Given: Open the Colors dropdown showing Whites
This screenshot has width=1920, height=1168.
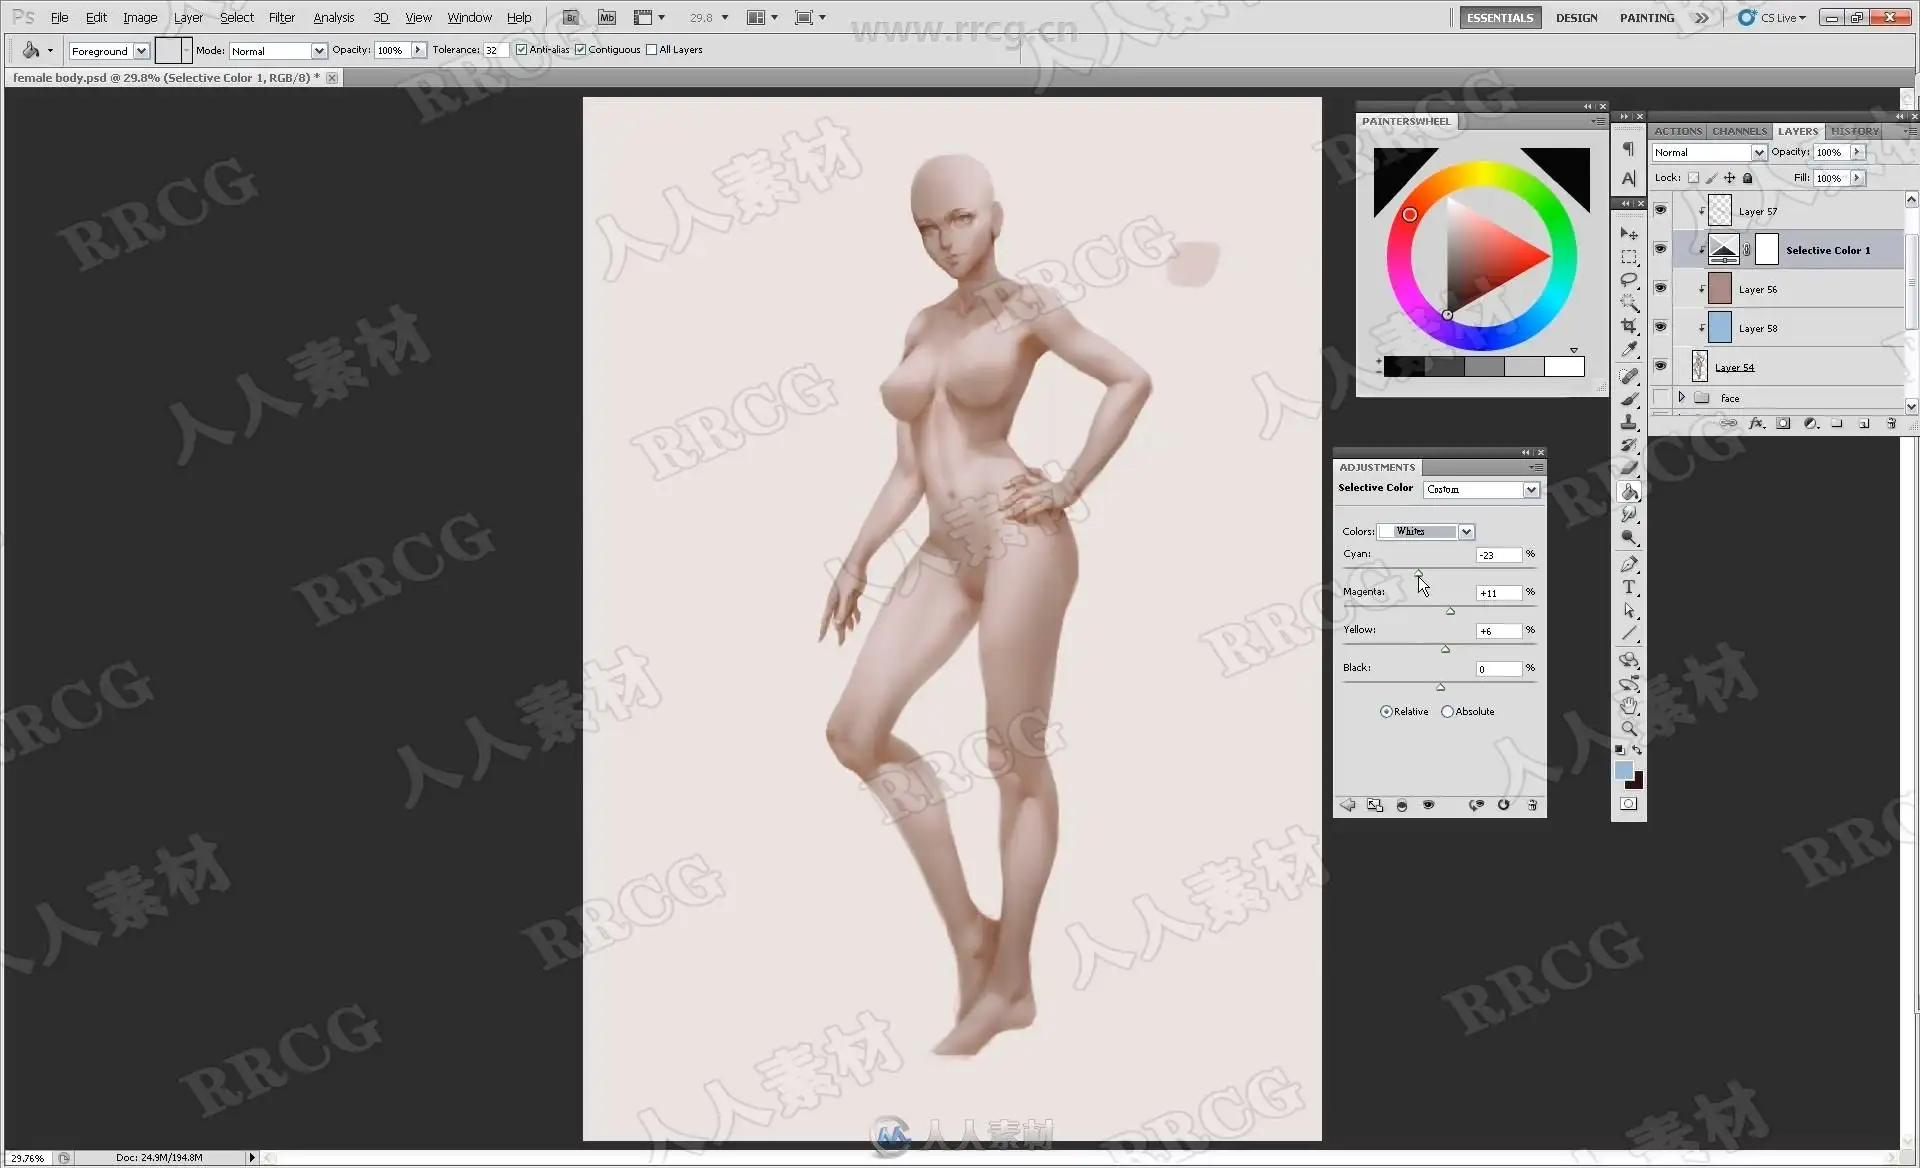Looking at the screenshot, I should tap(1466, 532).
